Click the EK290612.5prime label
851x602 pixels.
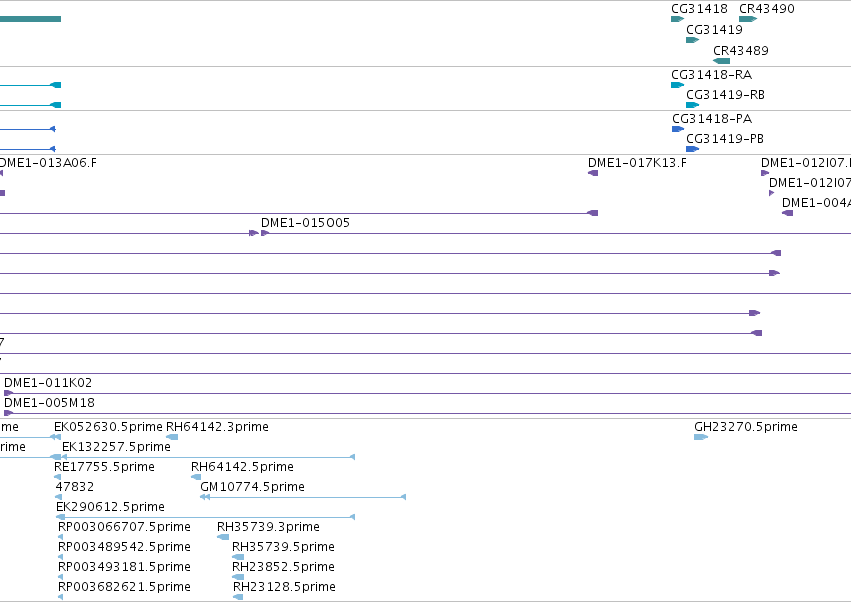point(110,507)
